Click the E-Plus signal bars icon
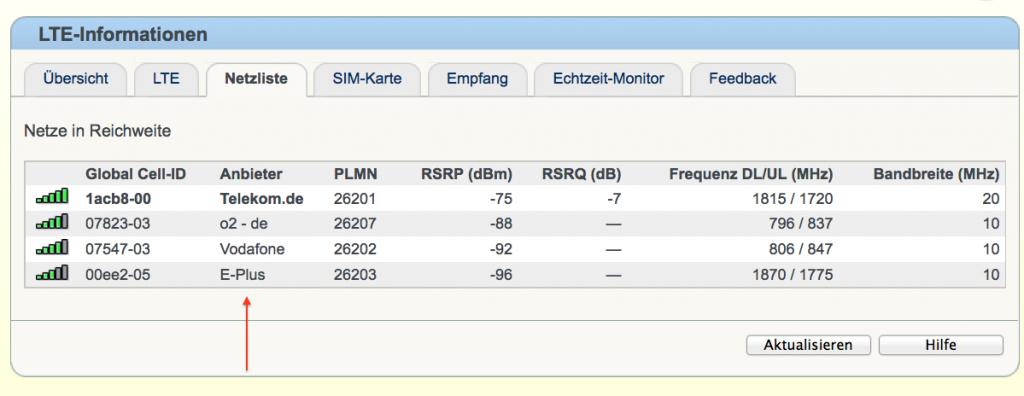The height and width of the screenshot is (396, 1024). 52,273
